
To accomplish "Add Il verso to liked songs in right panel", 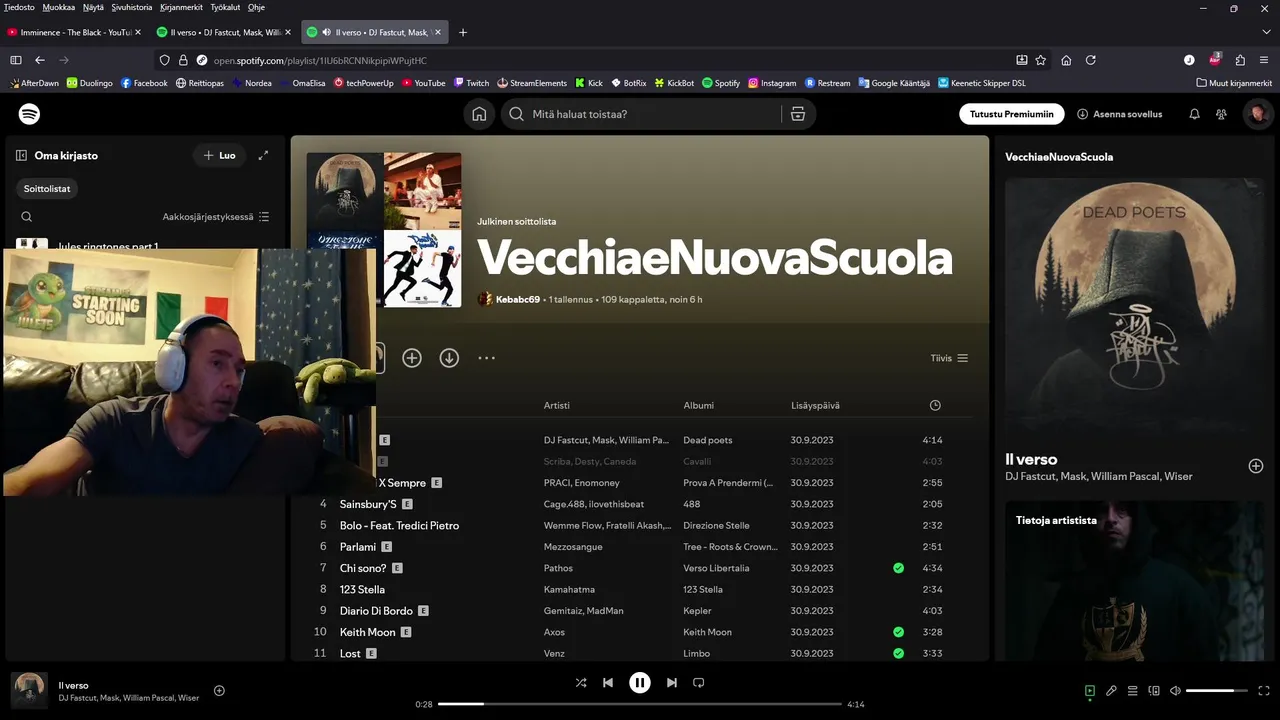I will tap(1255, 466).
